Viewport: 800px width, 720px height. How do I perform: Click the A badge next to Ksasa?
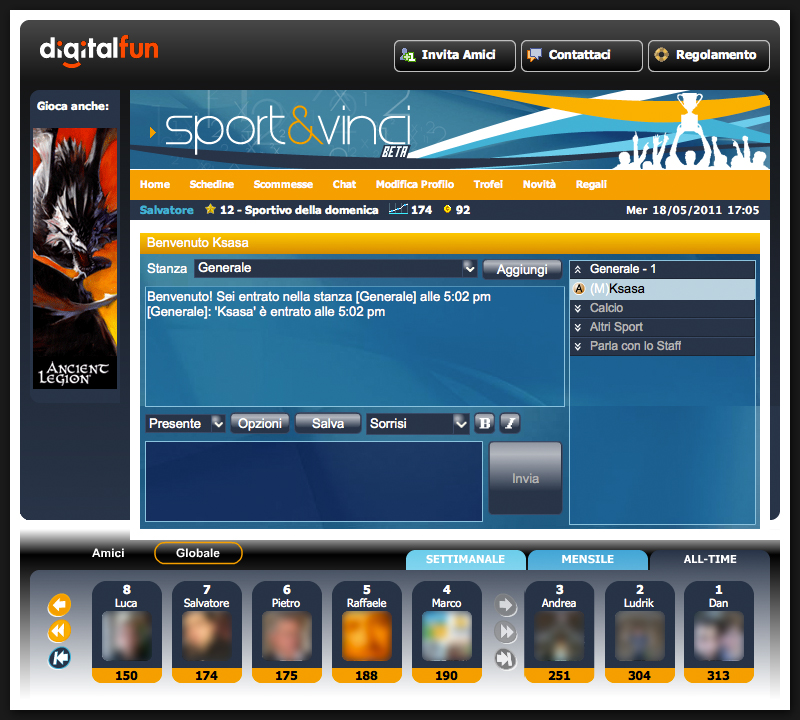(579, 289)
